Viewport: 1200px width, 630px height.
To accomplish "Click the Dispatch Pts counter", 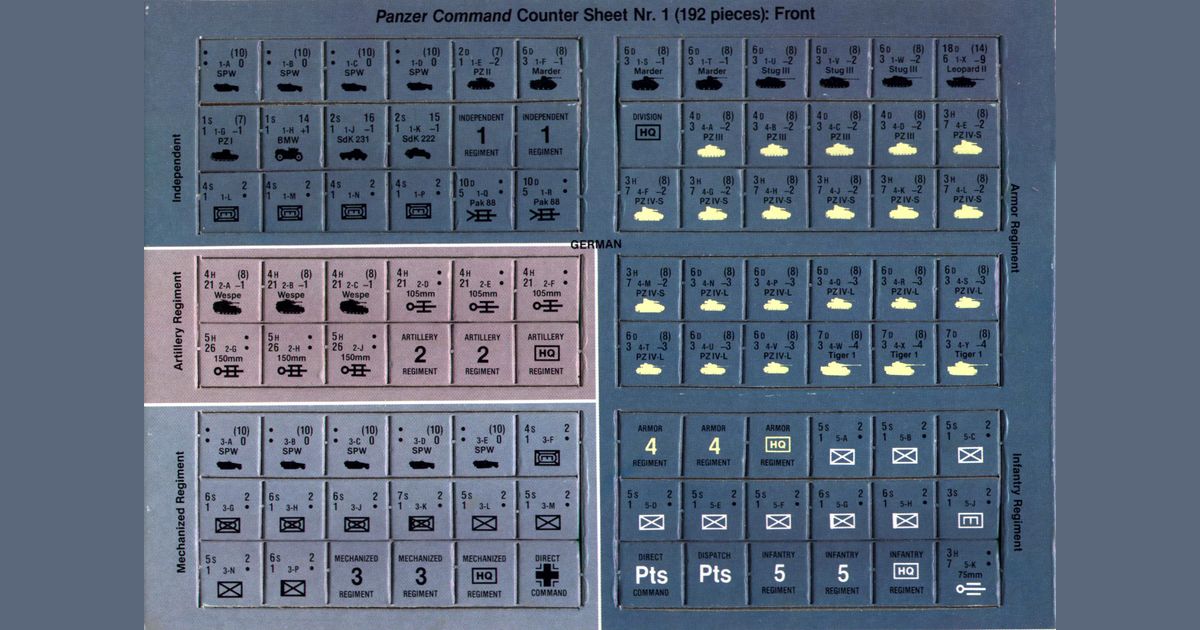I will [x=713, y=573].
